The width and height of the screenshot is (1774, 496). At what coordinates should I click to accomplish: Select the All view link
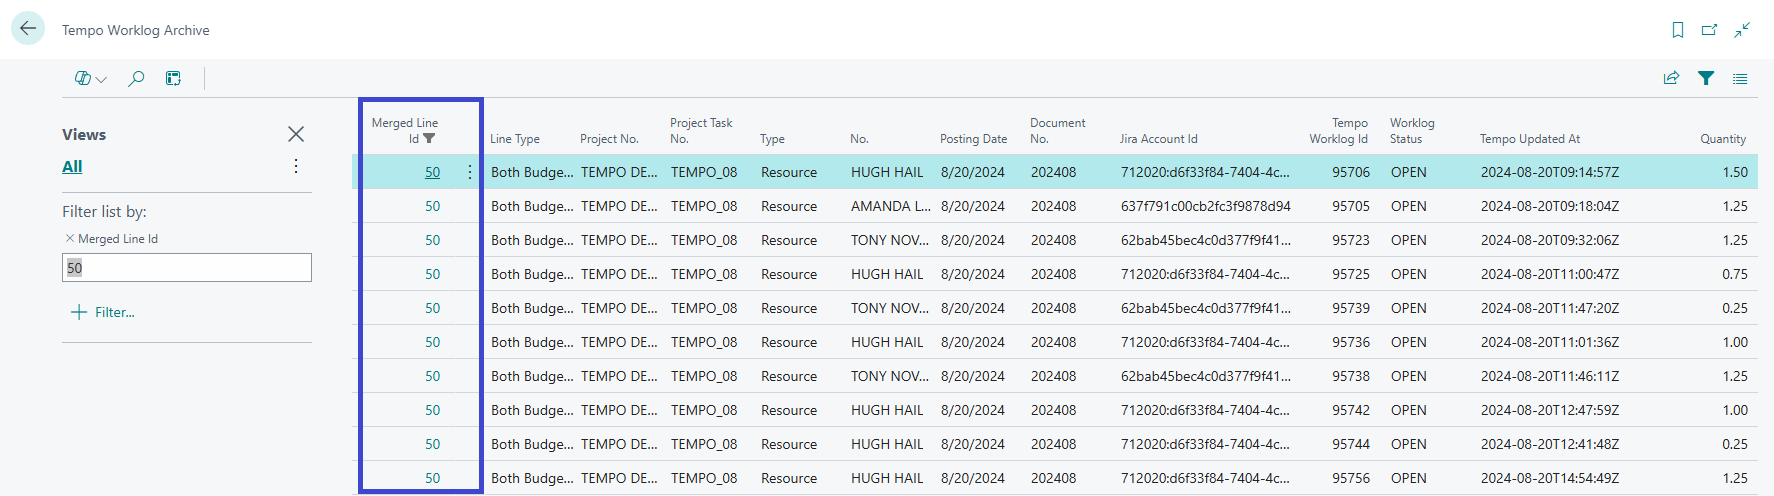click(x=72, y=166)
